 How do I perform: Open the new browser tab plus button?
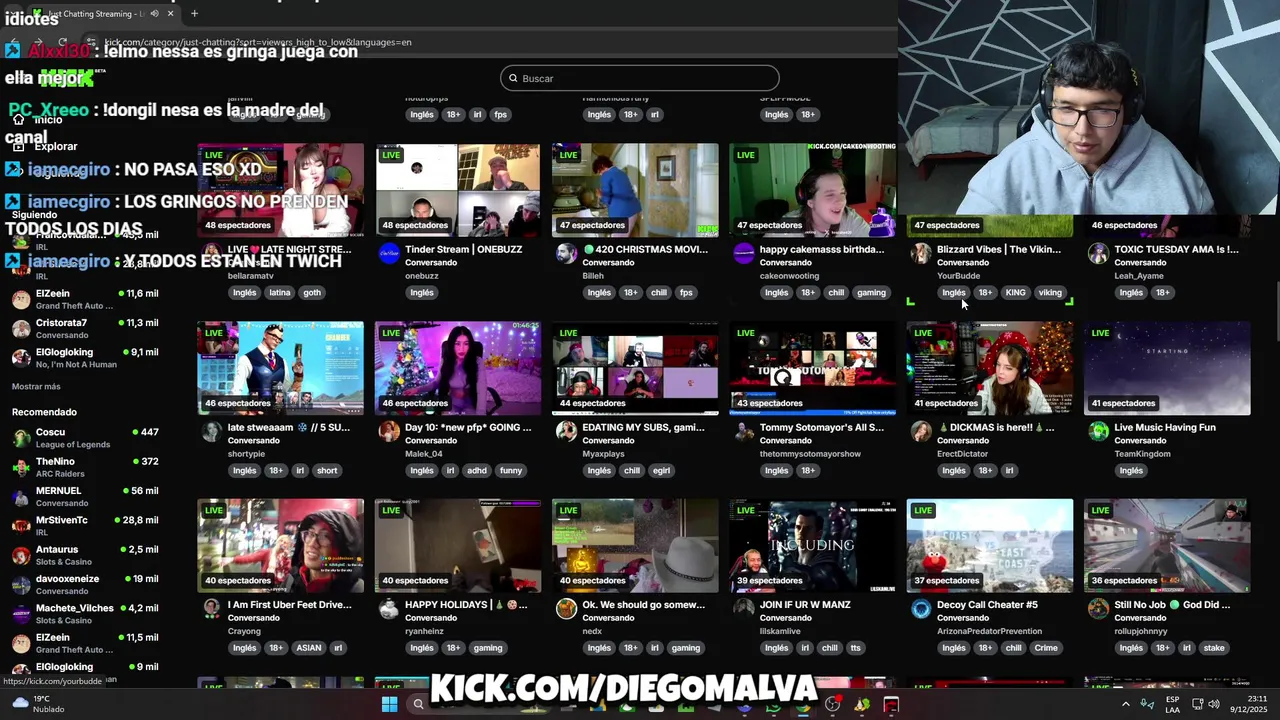click(x=194, y=14)
